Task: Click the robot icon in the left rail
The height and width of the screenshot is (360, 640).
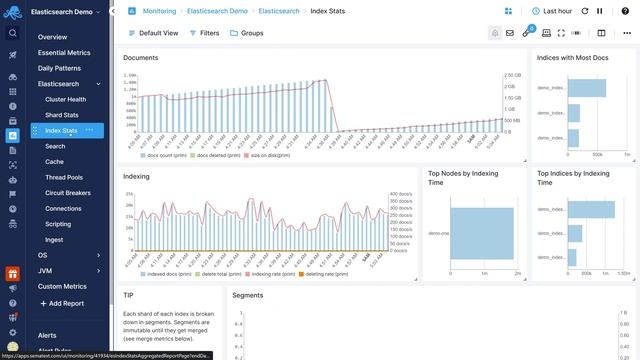Action: click(13, 180)
